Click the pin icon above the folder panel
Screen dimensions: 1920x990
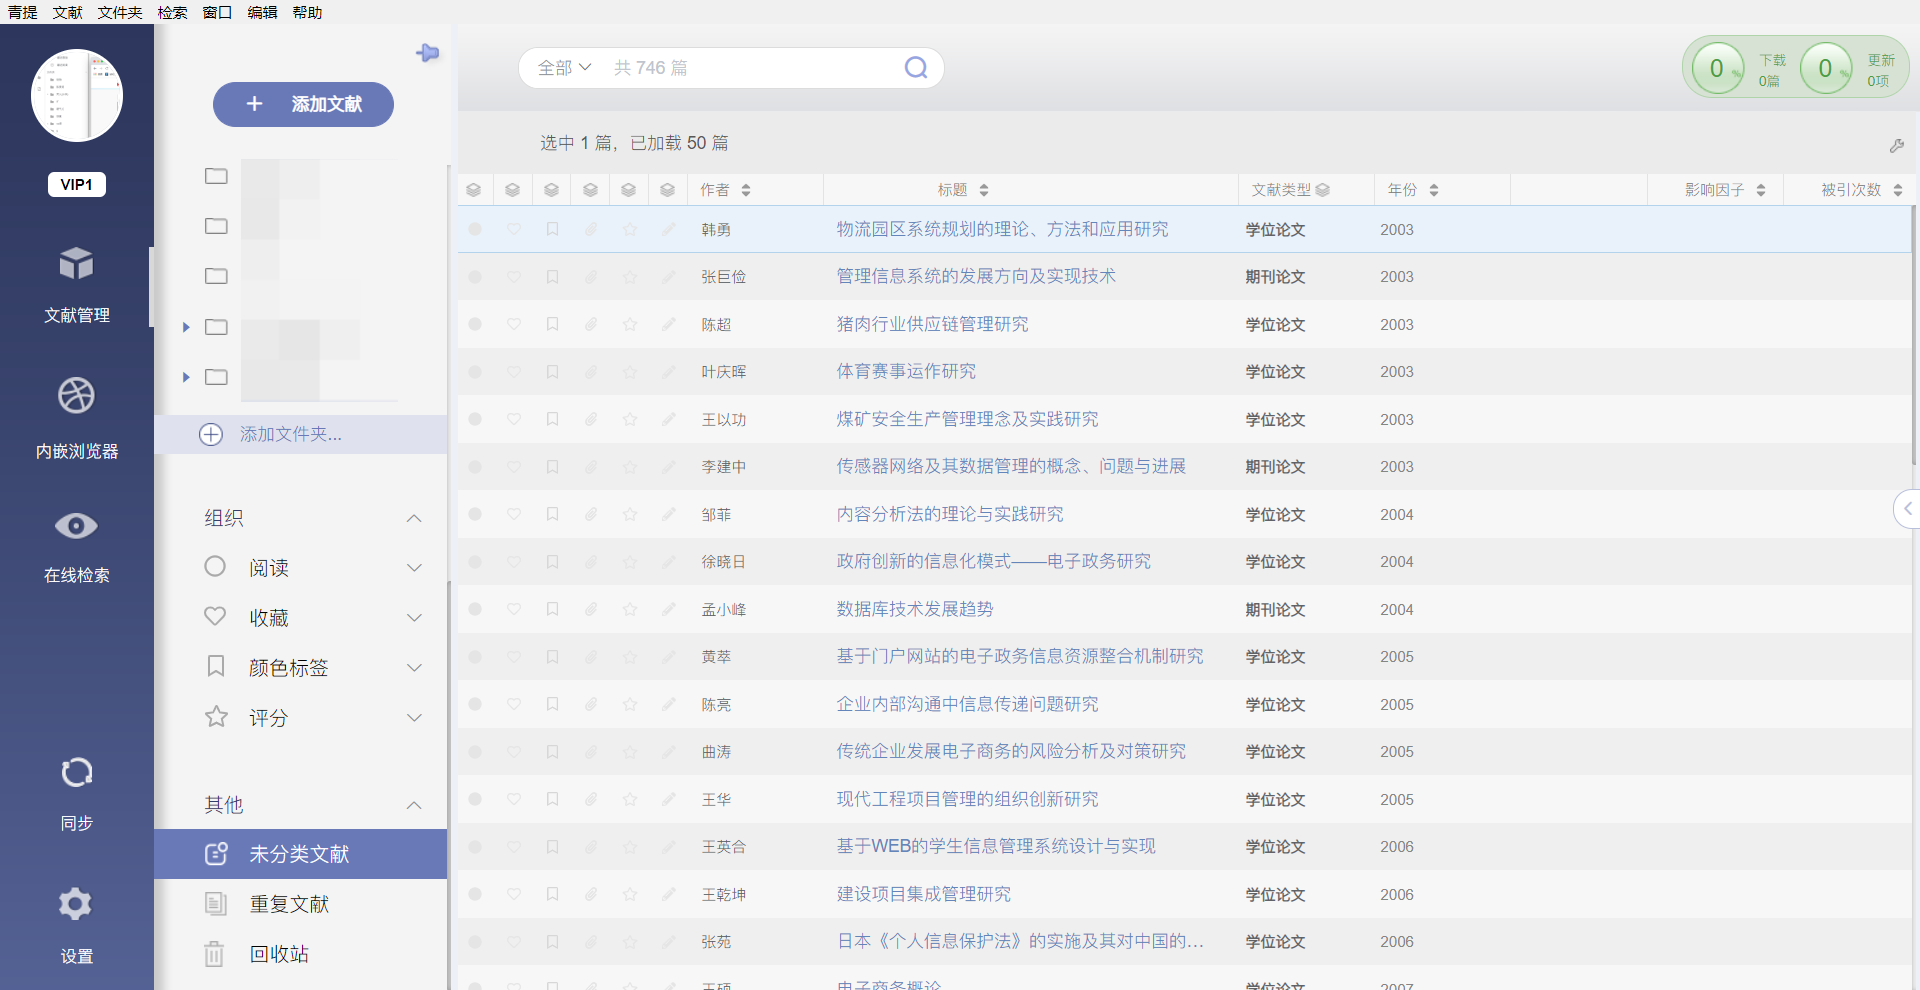pyautogui.click(x=428, y=53)
